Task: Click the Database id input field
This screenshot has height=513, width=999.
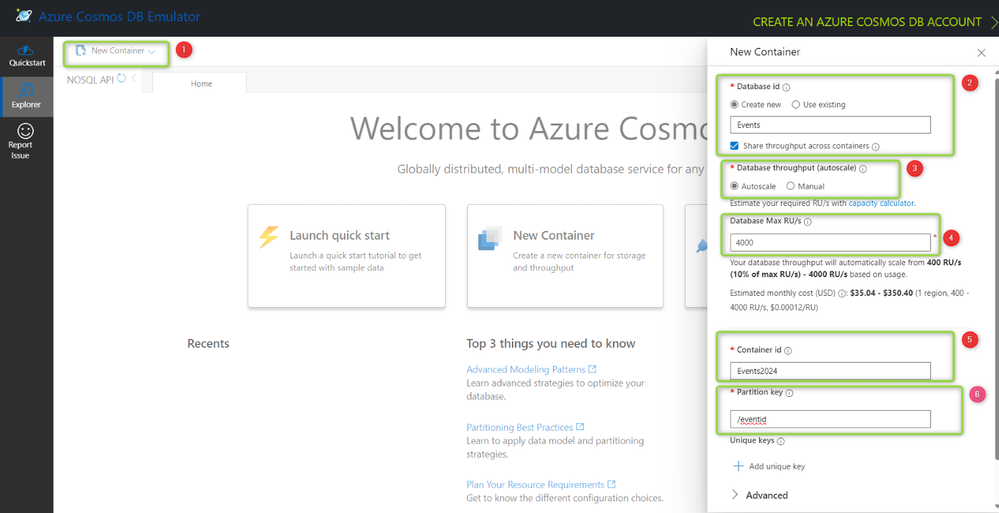Action: coord(830,125)
